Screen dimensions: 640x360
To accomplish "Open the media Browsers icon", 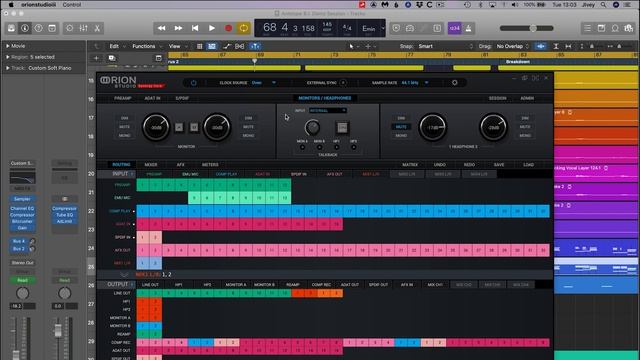I will click(x=629, y=28).
